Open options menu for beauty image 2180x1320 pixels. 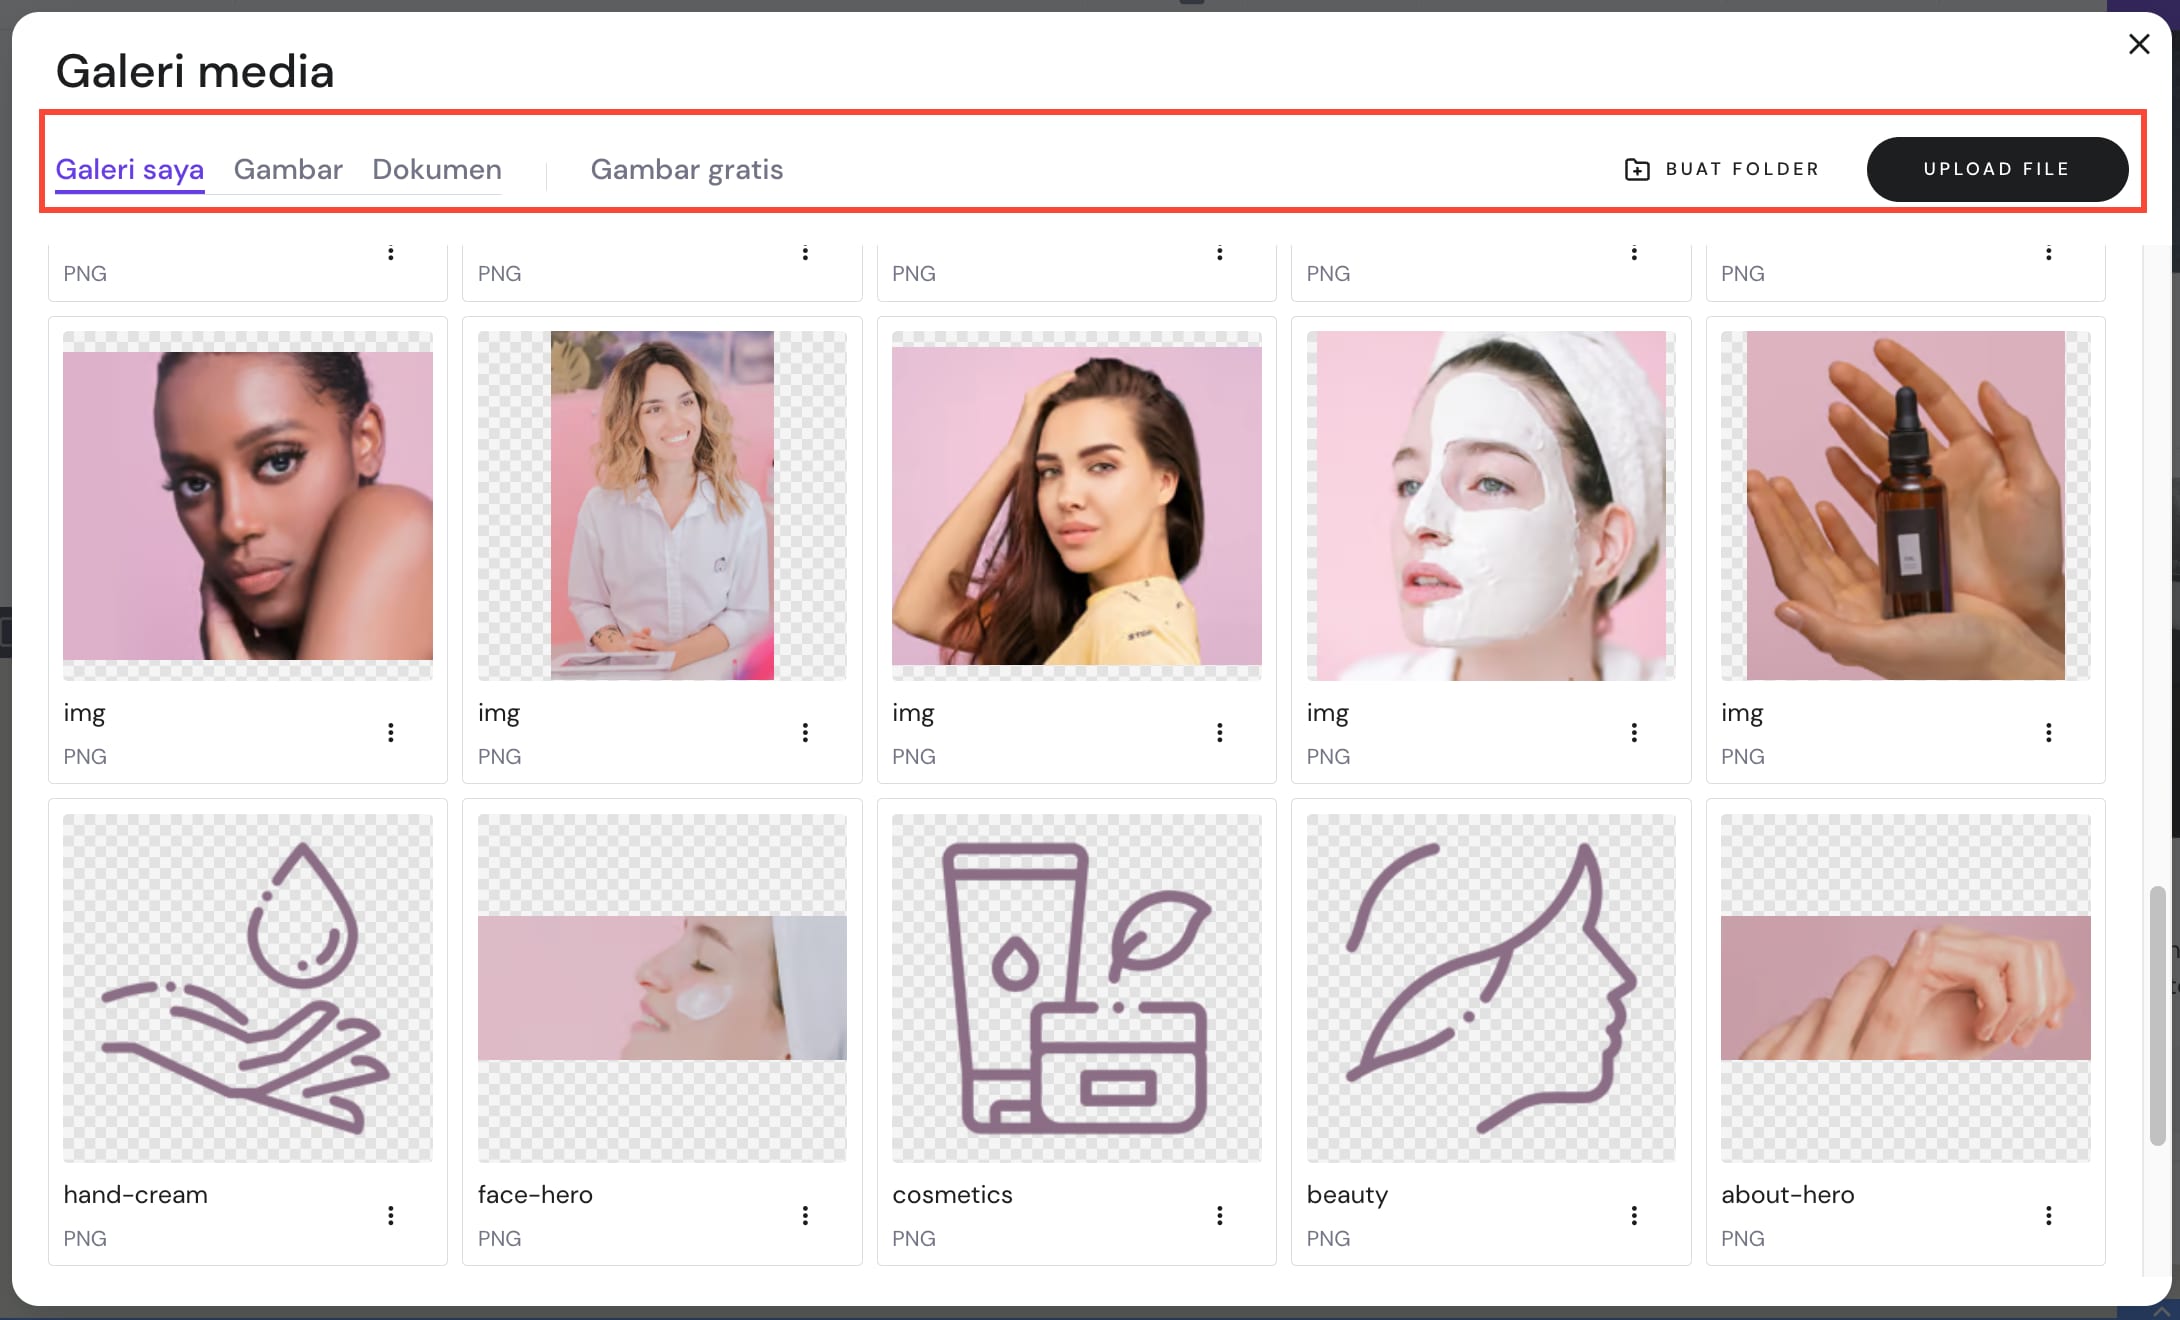pos(1634,1215)
